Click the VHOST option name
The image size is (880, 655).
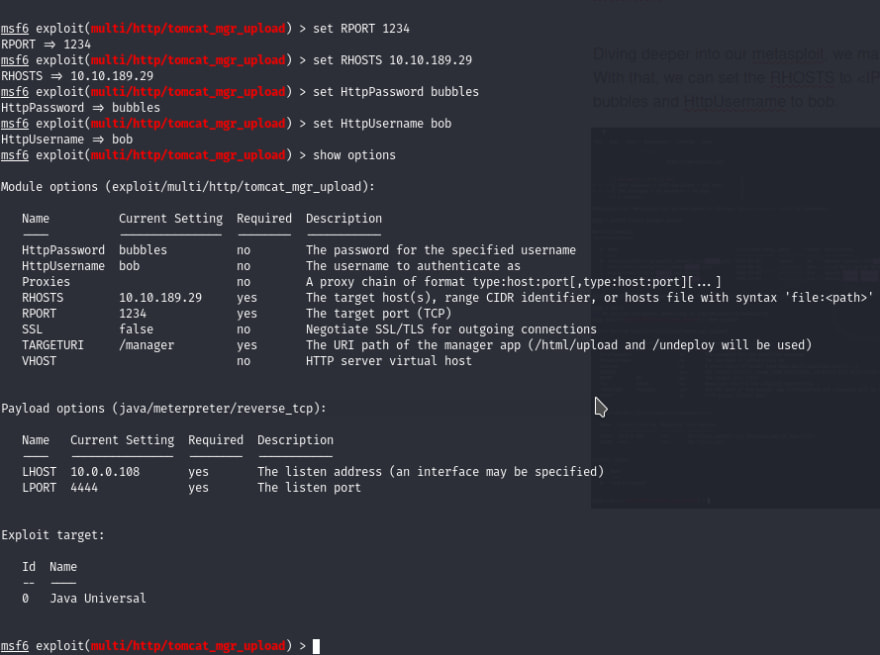(x=39, y=361)
